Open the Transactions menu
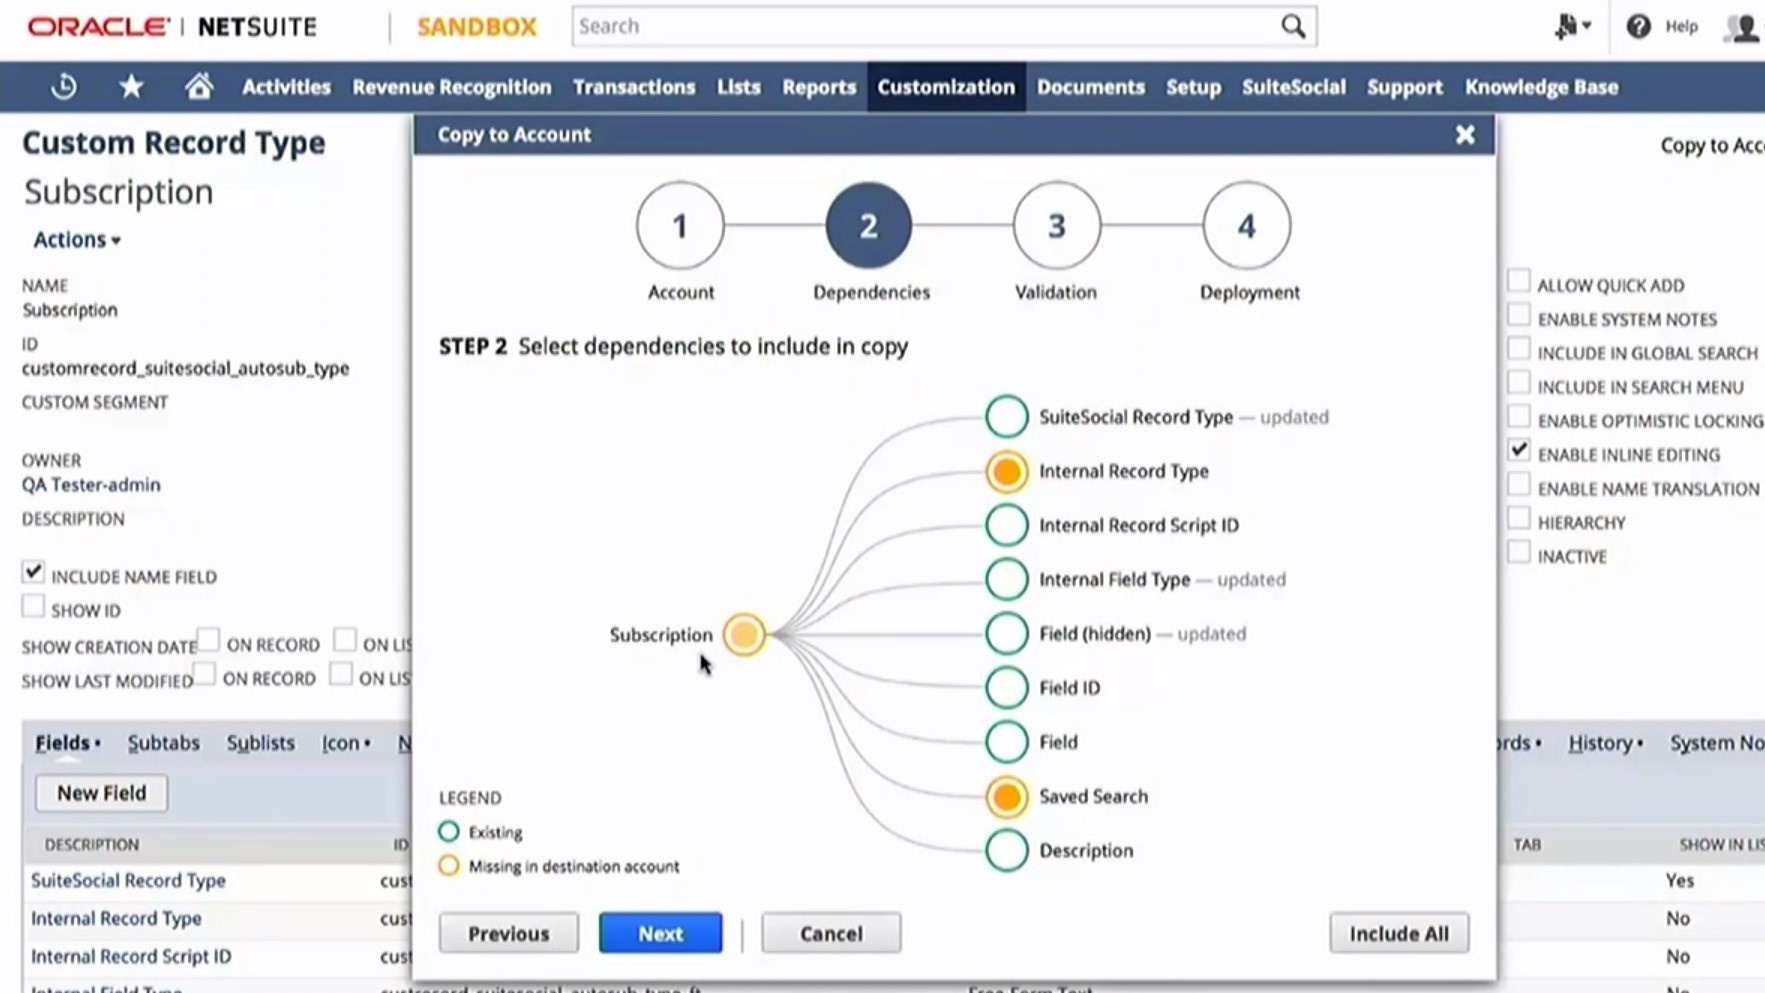1765x993 pixels. coord(634,87)
